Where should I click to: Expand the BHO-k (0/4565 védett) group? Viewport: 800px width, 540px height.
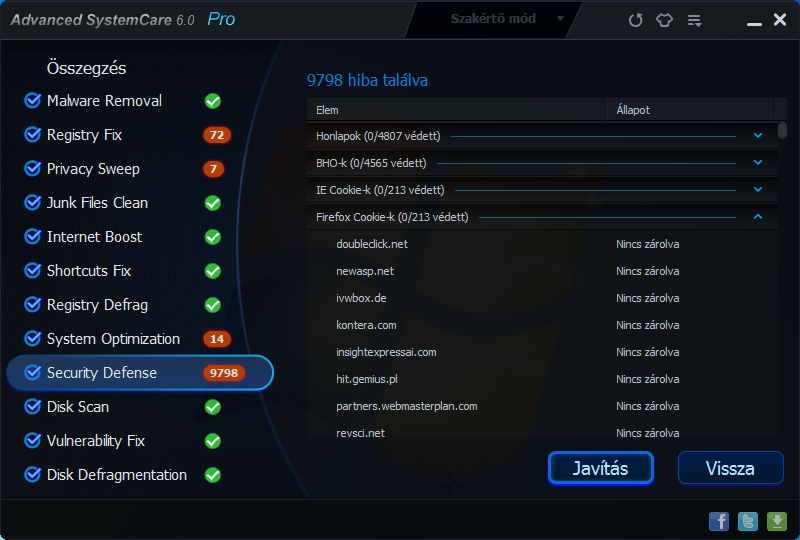[x=758, y=163]
